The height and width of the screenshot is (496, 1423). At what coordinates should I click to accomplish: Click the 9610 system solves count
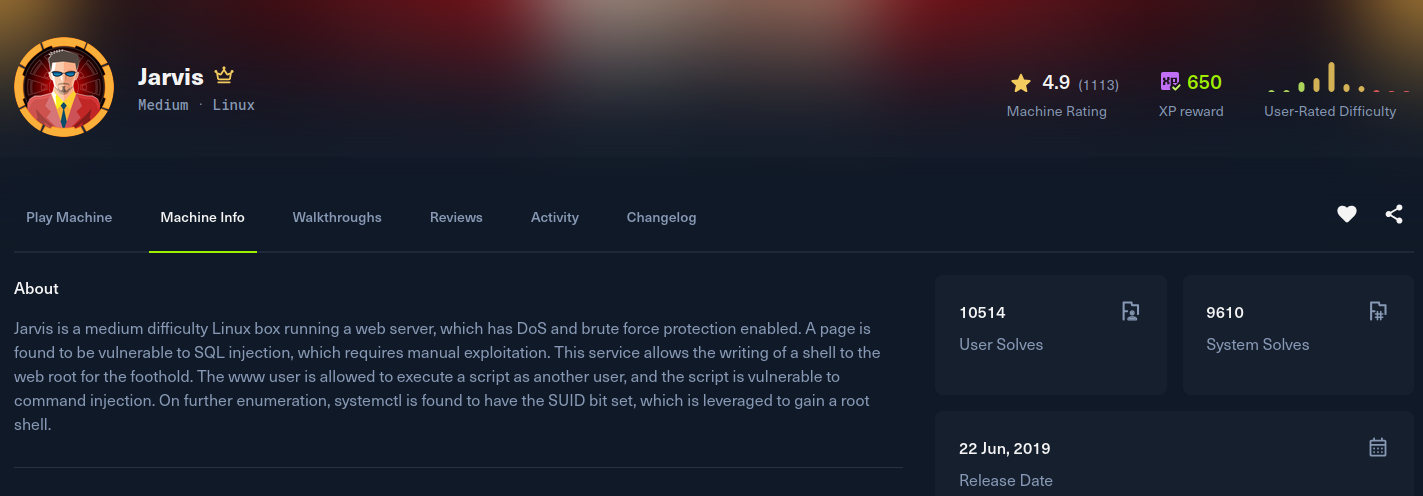click(x=1225, y=312)
